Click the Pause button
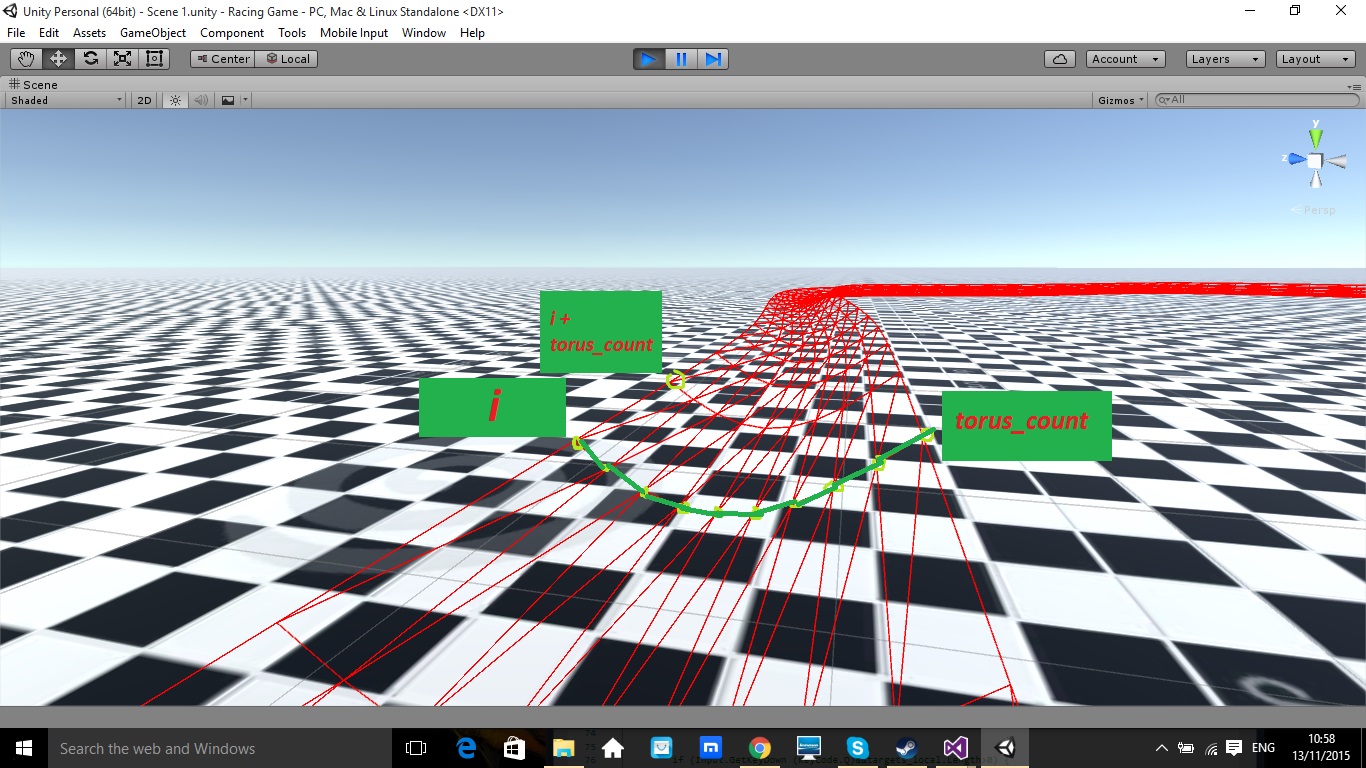Image resolution: width=1366 pixels, height=768 pixels. click(x=681, y=59)
